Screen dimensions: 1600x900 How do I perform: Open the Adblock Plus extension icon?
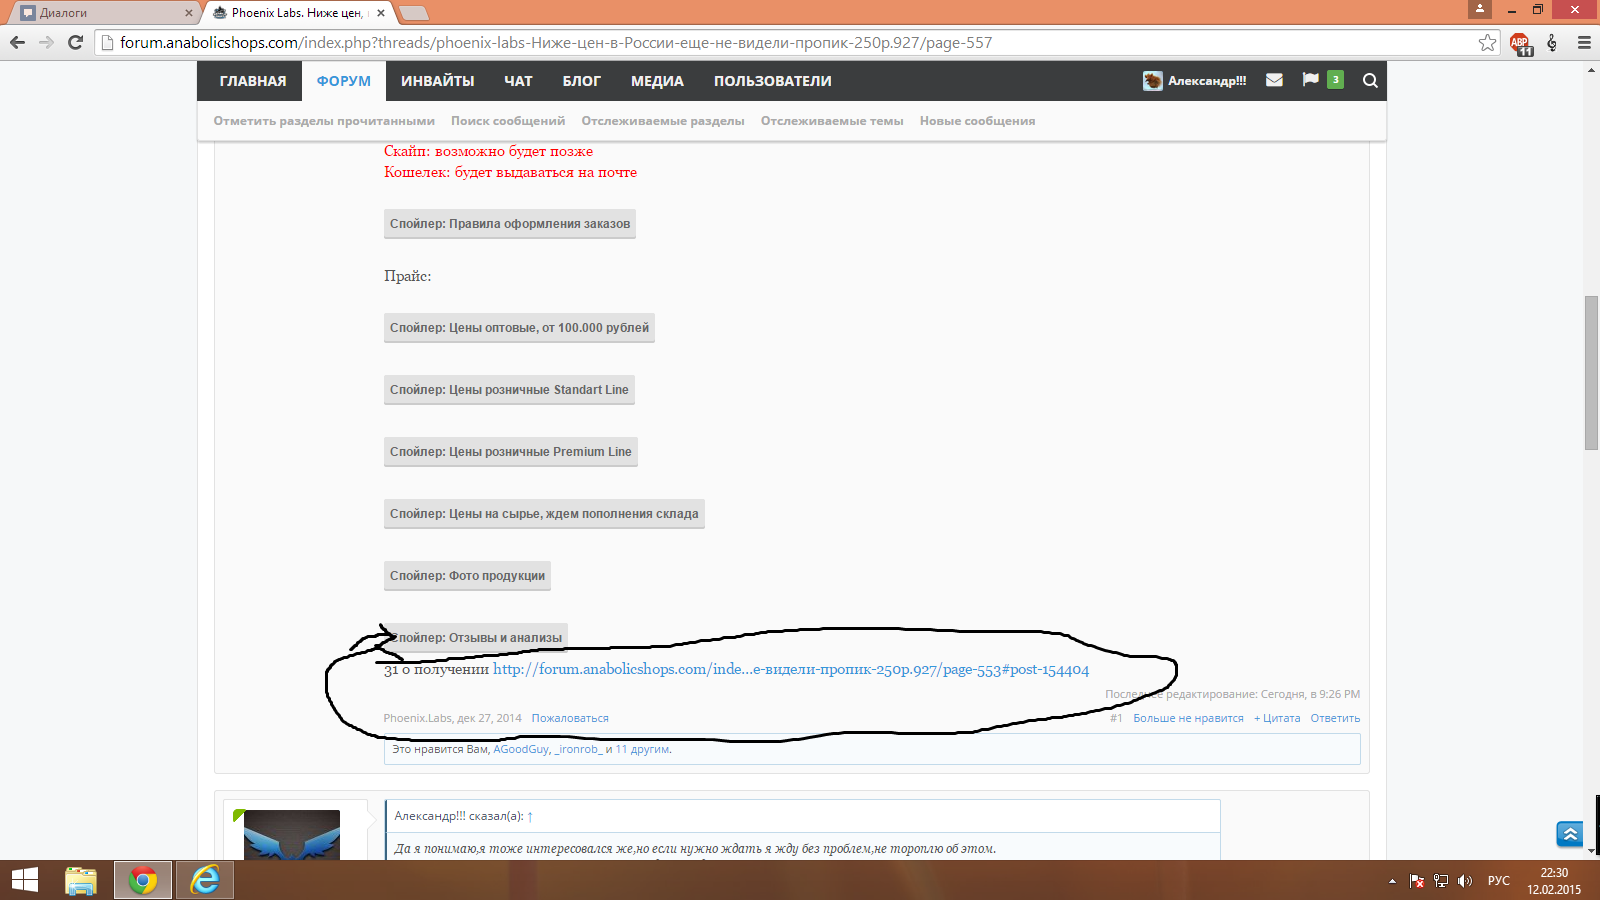[x=1520, y=43]
